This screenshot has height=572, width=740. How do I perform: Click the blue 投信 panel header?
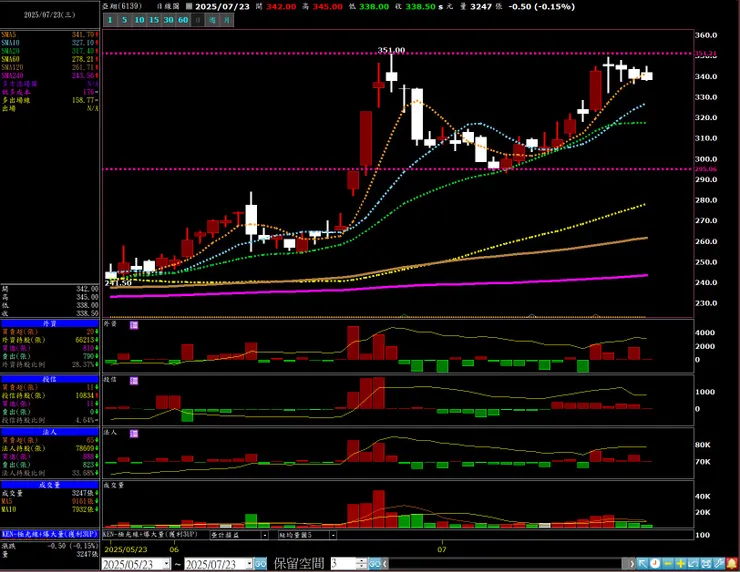click(50, 379)
